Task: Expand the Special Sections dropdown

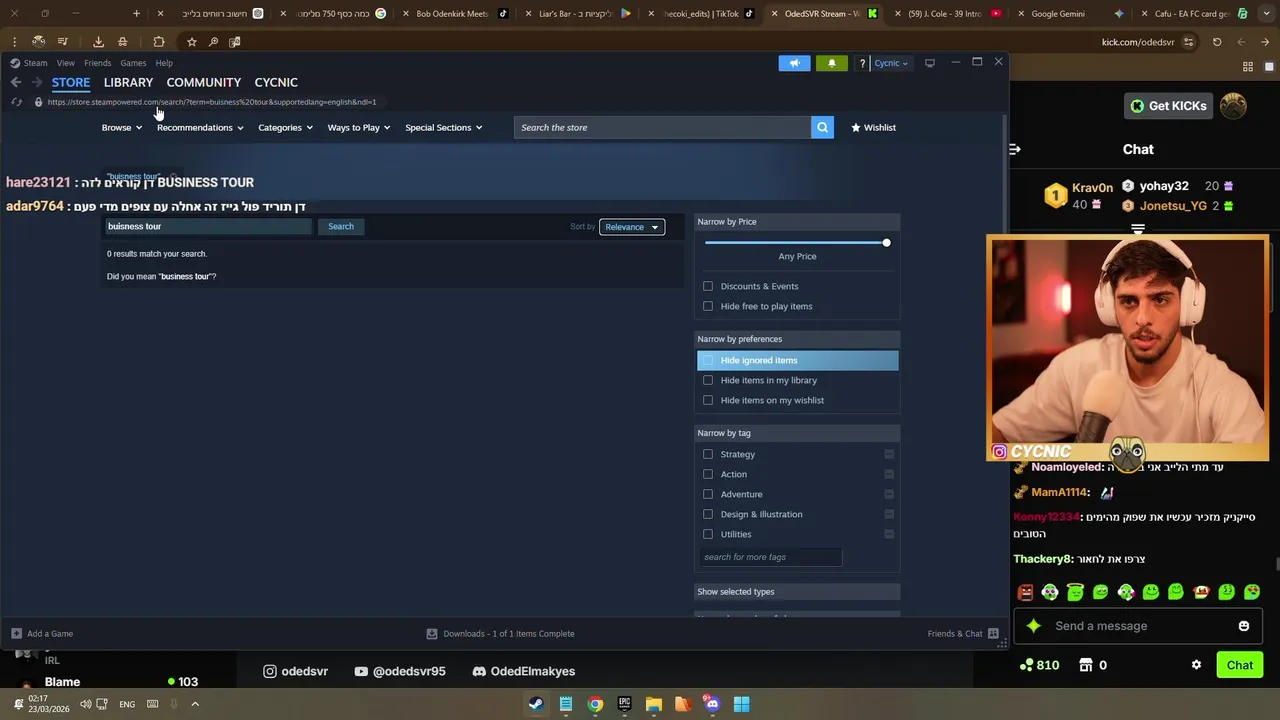Action: coord(444,127)
